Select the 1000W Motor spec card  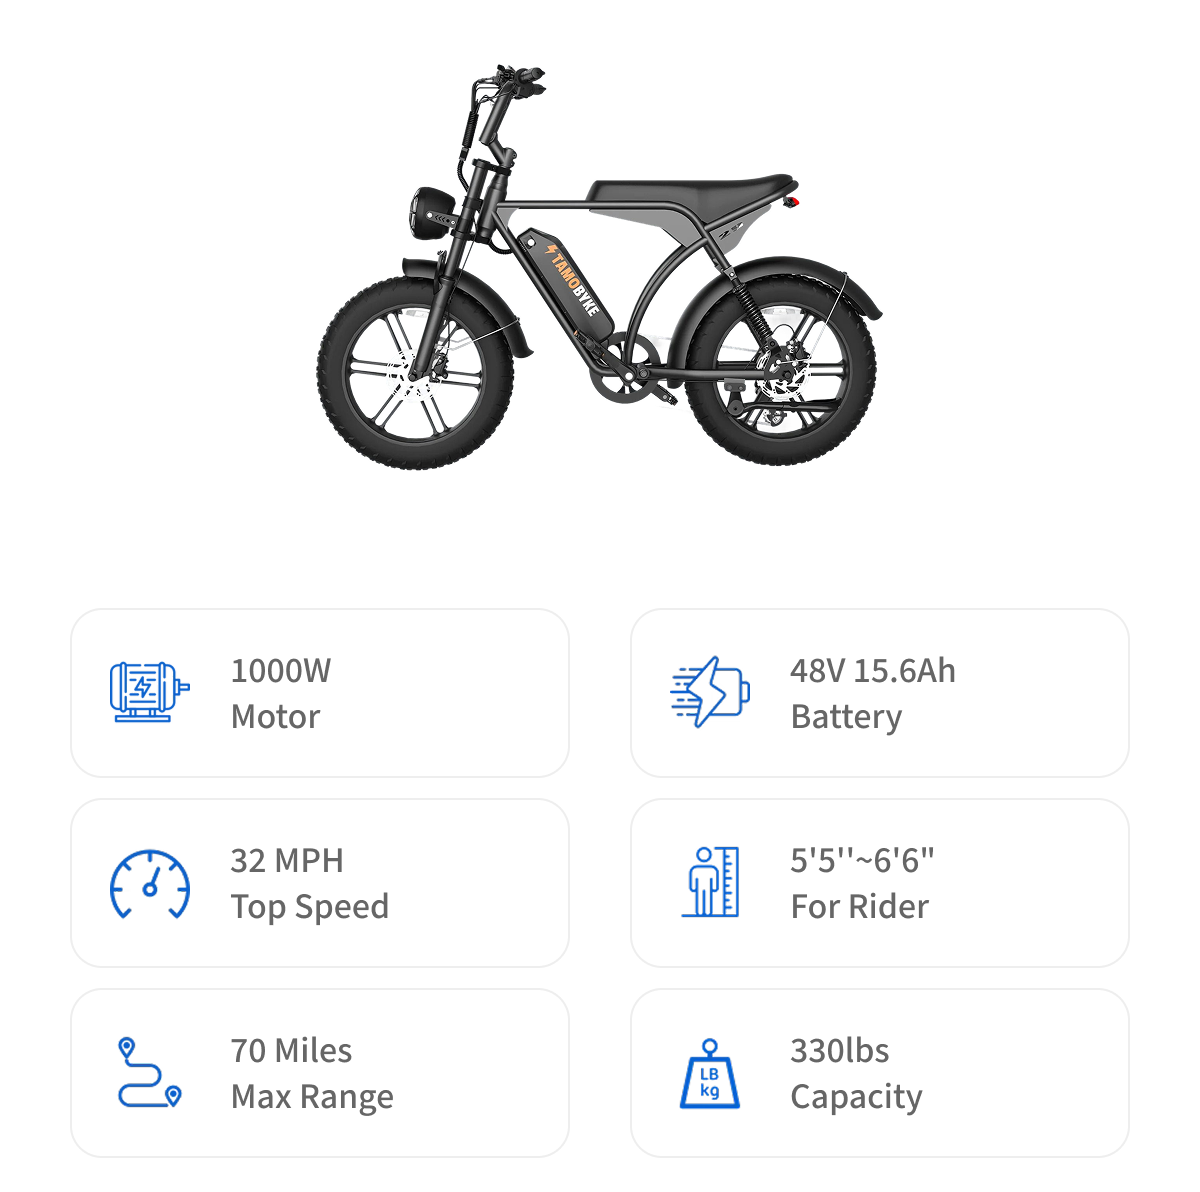pos(320,693)
